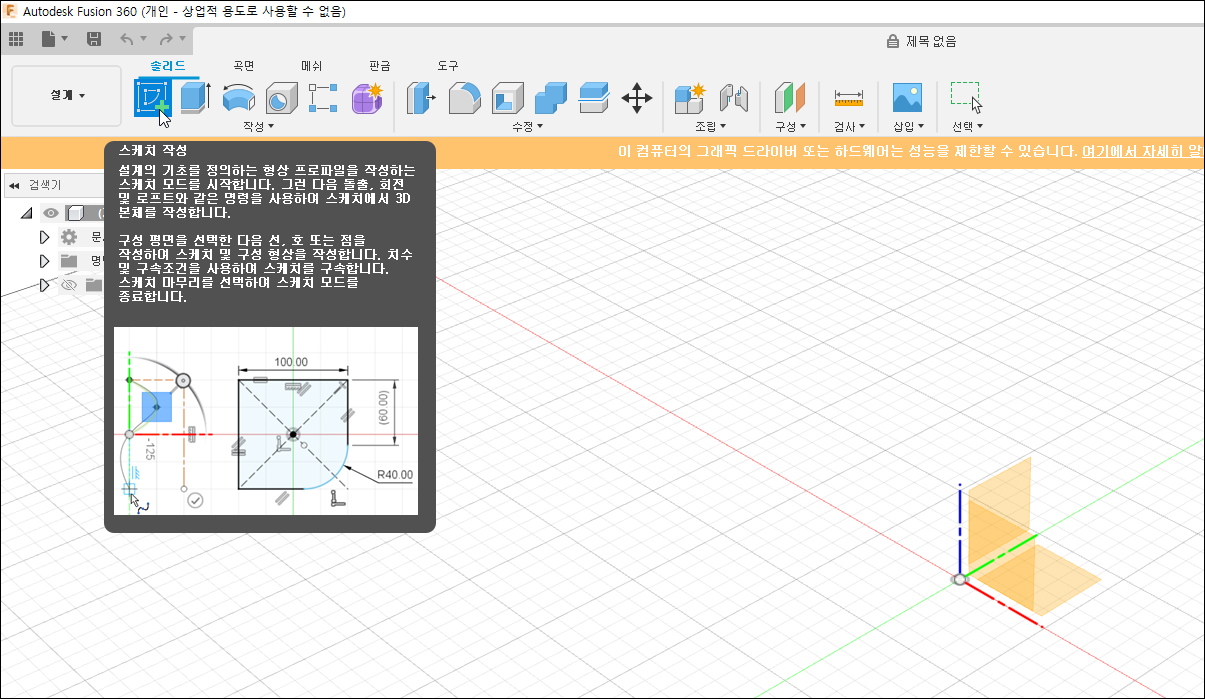The image size is (1205, 699).
Task: Click the 스케치 작성 tooltip title
Action: click(x=153, y=150)
